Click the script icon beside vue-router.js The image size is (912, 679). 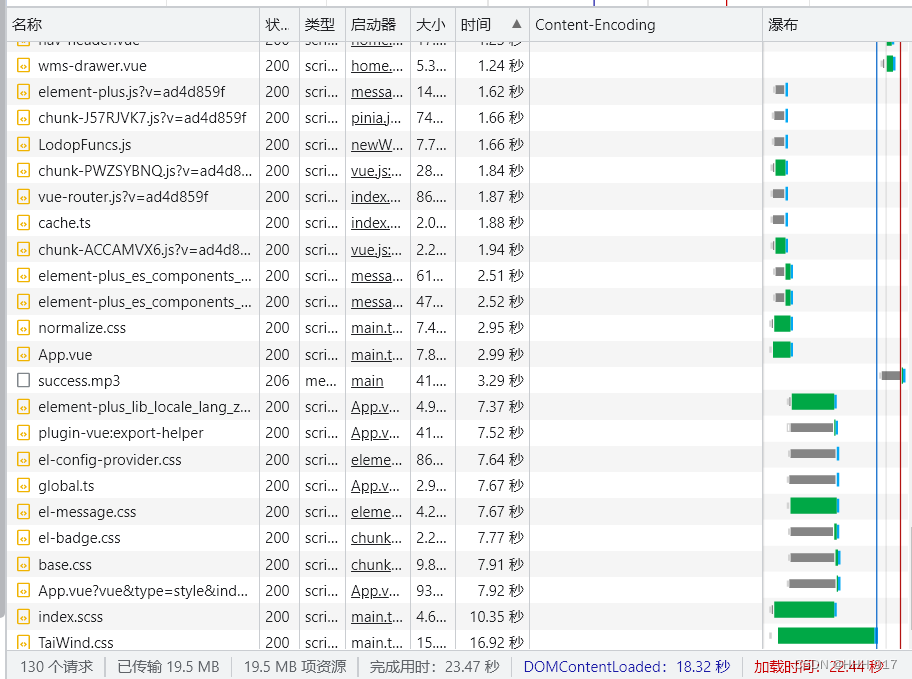coord(22,196)
